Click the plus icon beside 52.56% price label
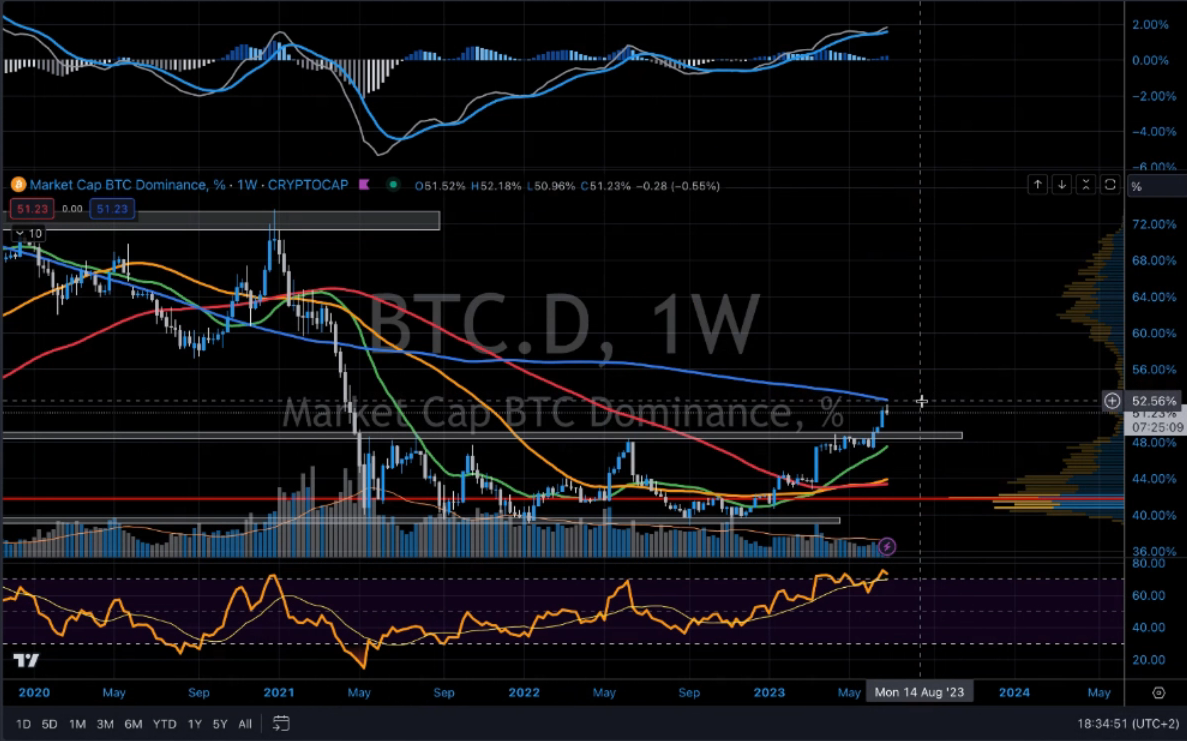Image resolution: width=1187 pixels, height=741 pixels. (x=1112, y=401)
